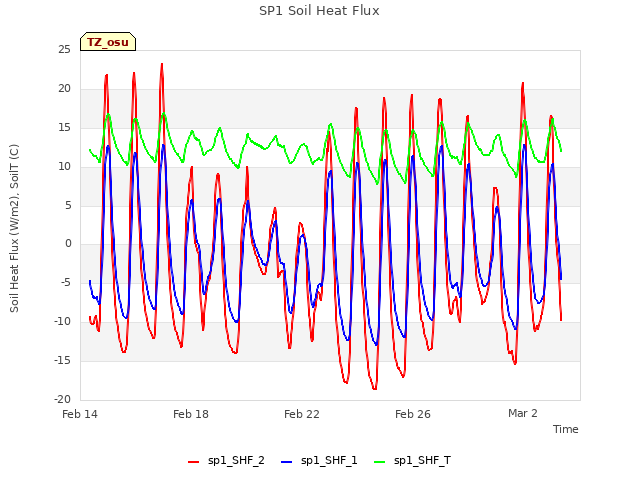Click the Feb 26 x-axis label
640x480 pixels.
(x=413, y=414)
